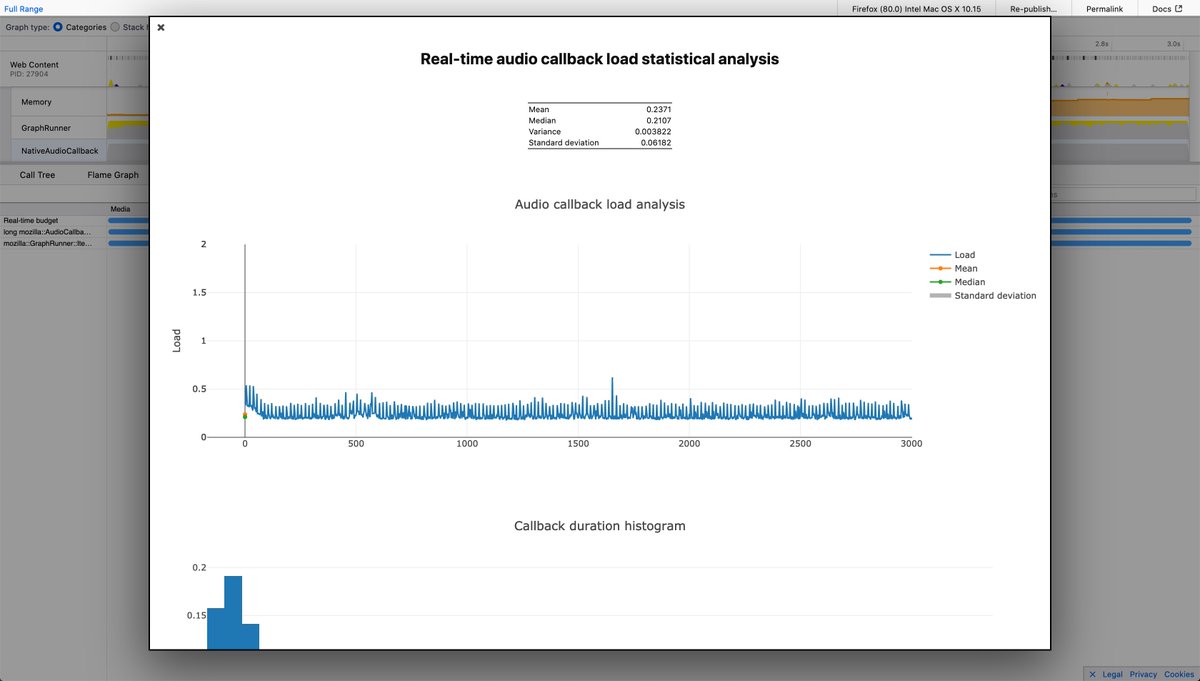Viewport: 1200px width, 681px height.
Task: Open the Privacy footer link
Action: pyautogui.click(x=1143, y=674)
